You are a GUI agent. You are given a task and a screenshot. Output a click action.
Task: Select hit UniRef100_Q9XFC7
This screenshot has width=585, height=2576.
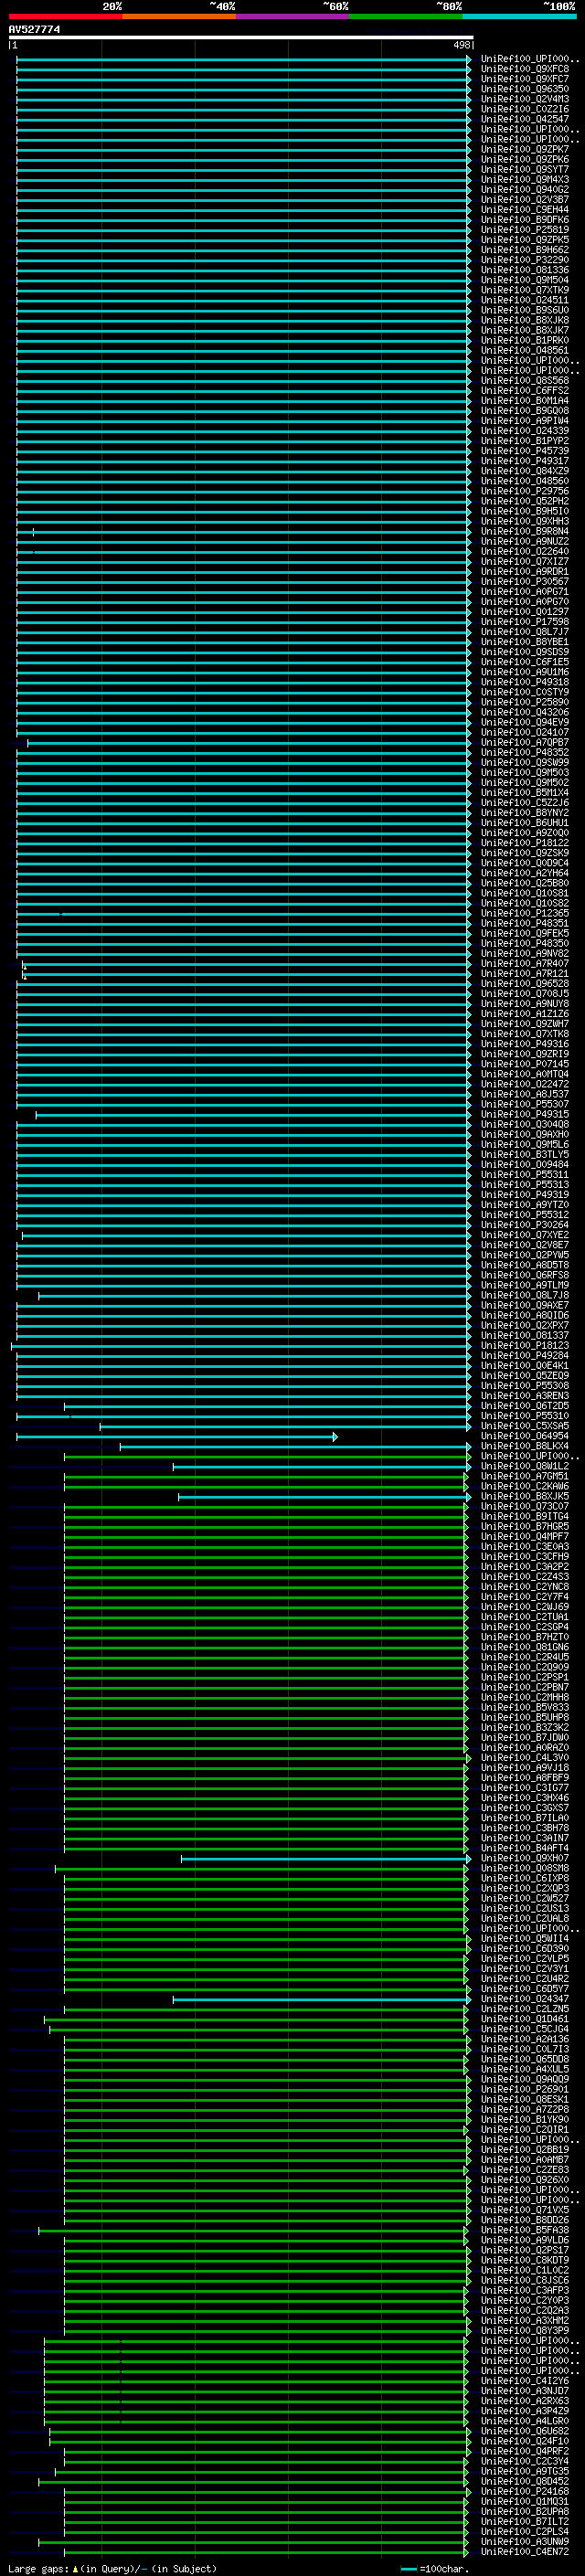(525, 79)
